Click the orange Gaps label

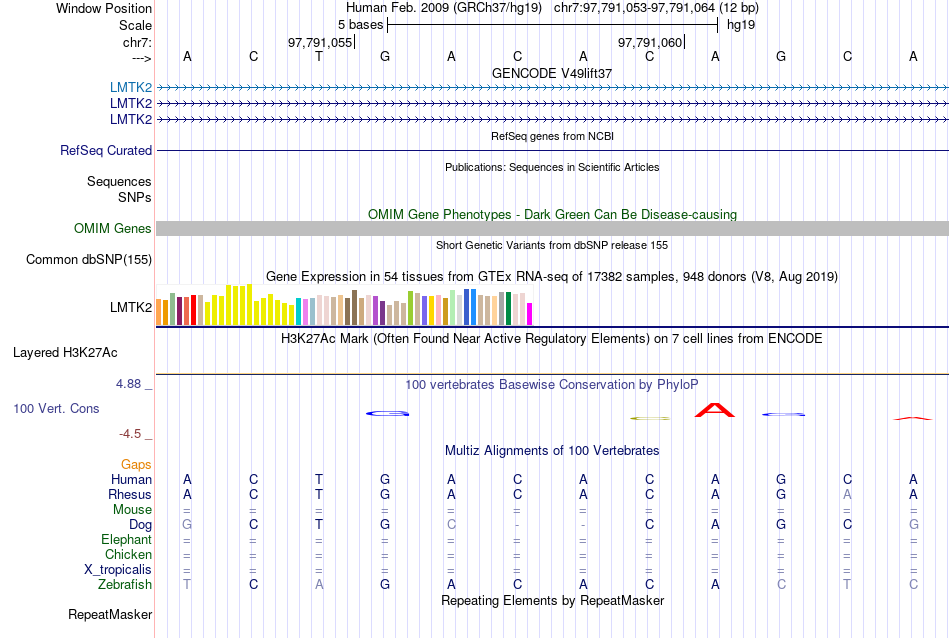click(136, 465)
